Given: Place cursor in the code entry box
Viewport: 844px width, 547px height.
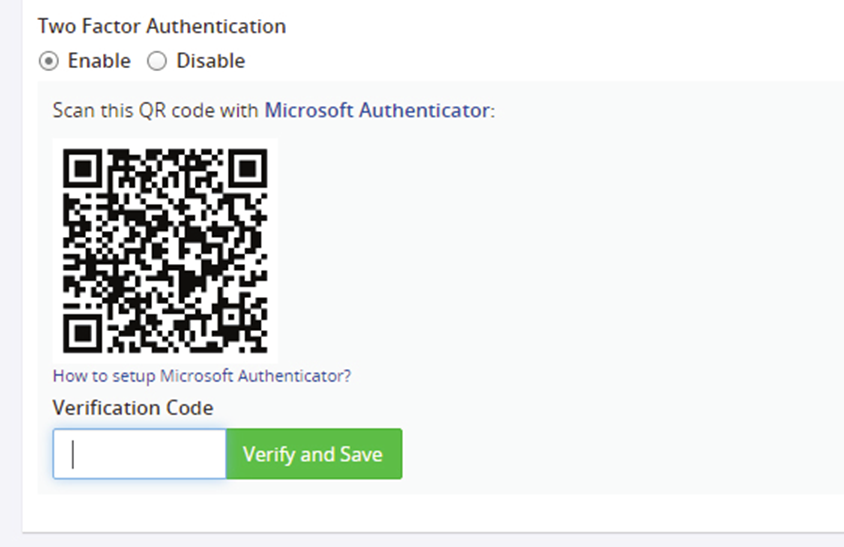Looking at the screenshot, I should [x=139, y=454].
